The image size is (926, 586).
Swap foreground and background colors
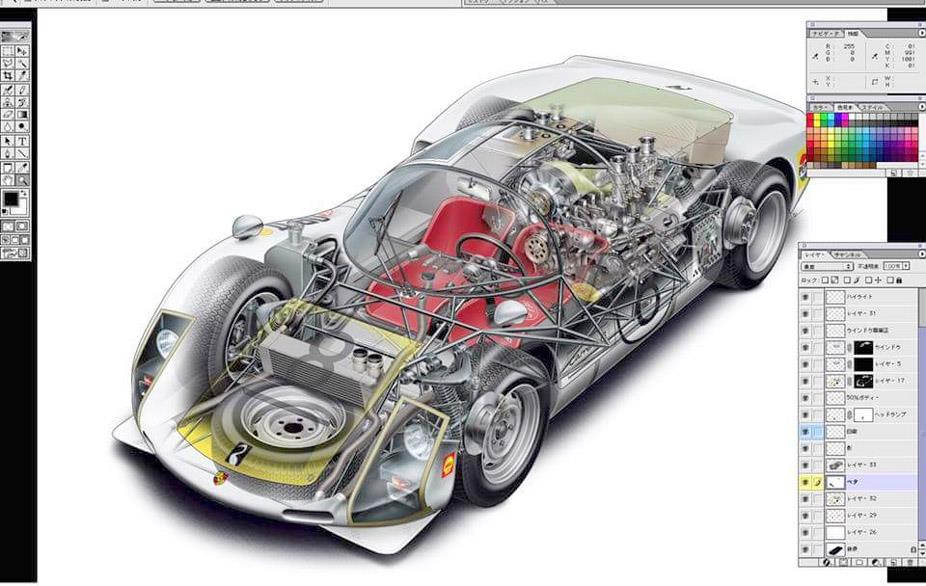tap(24, 193)
